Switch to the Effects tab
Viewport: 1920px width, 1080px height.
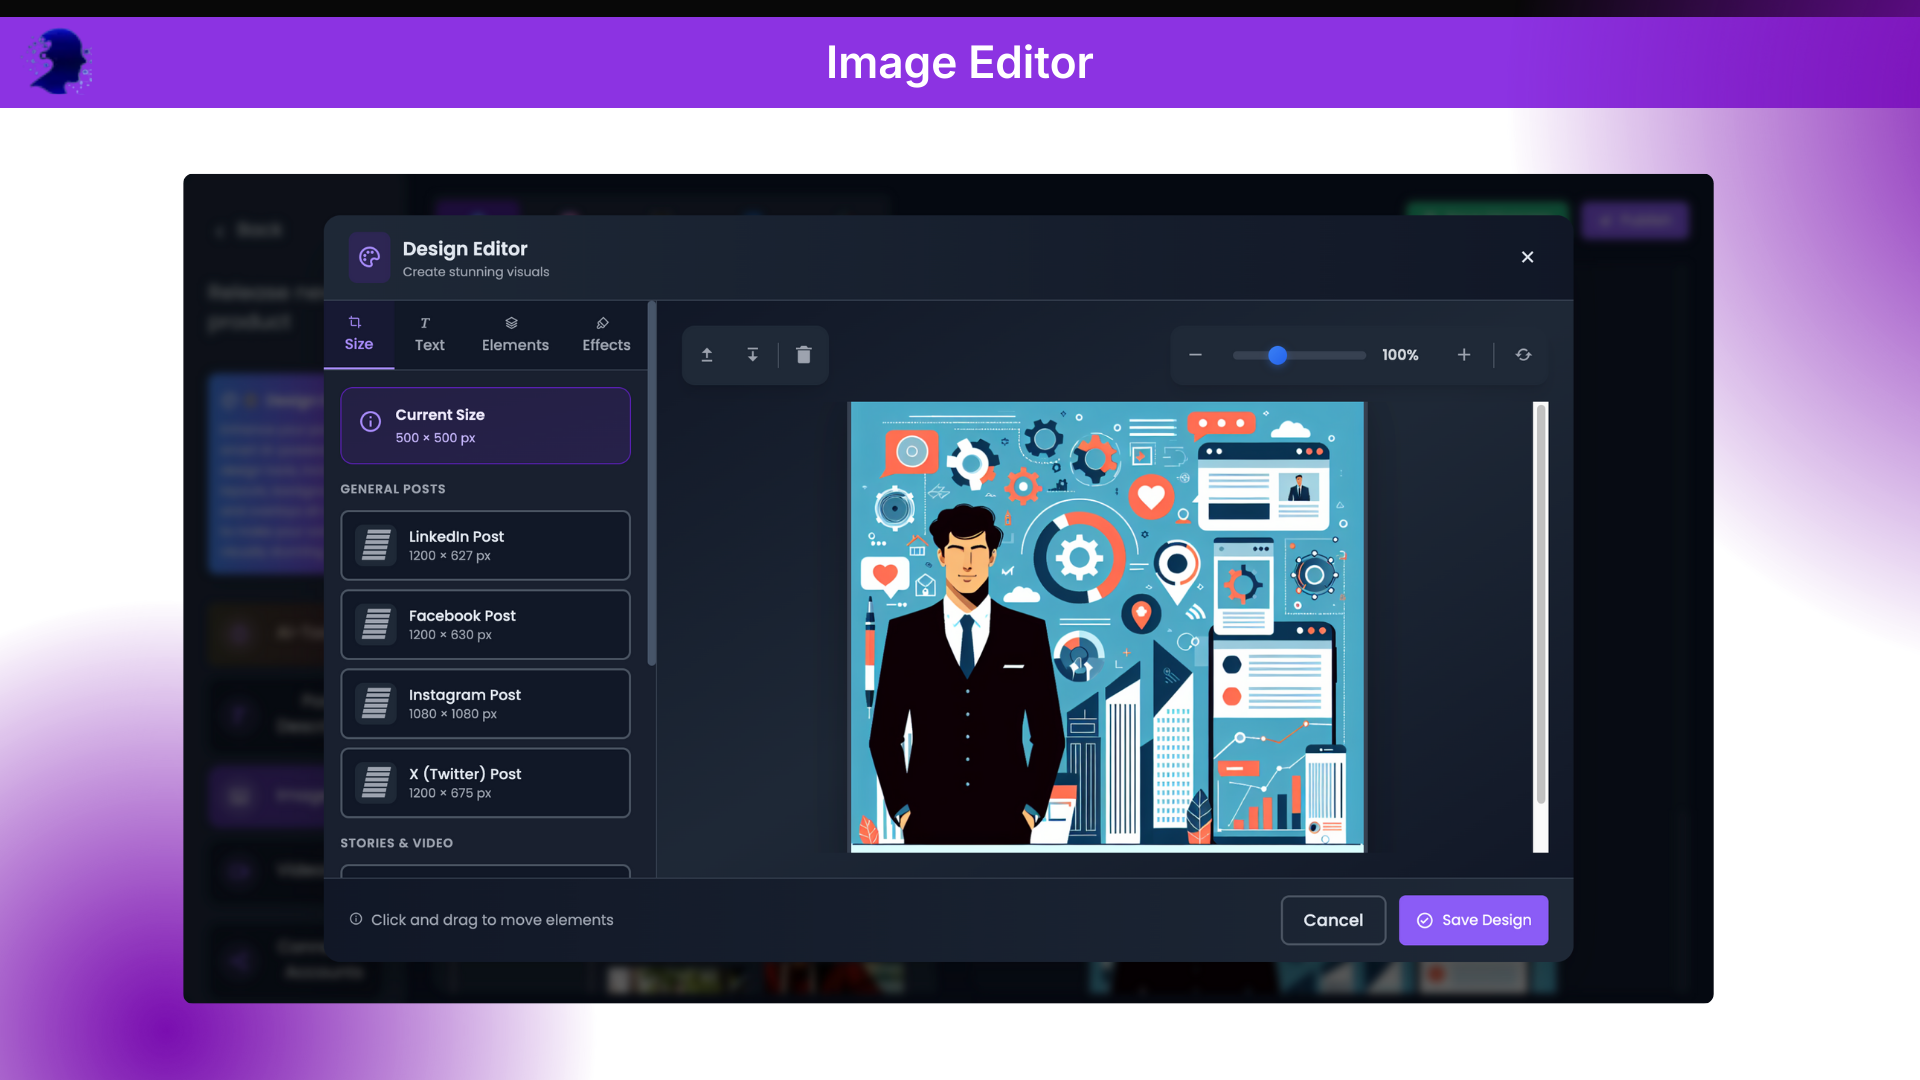tap(606, 335)
